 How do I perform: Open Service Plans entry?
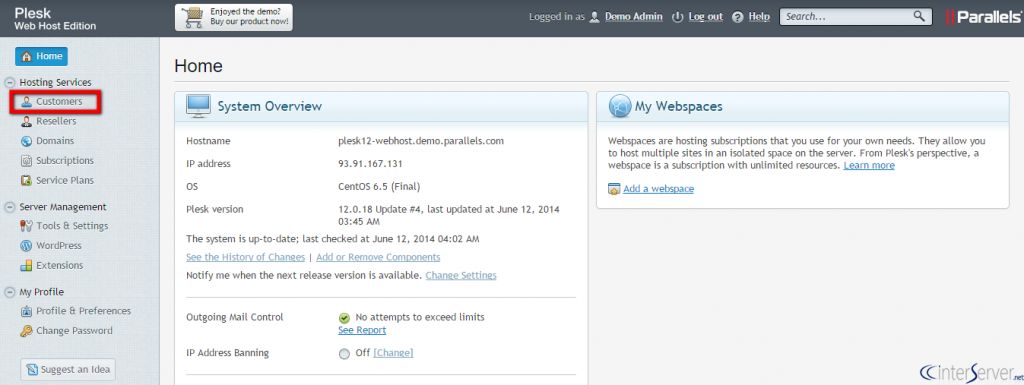click(x=65, y=180)
